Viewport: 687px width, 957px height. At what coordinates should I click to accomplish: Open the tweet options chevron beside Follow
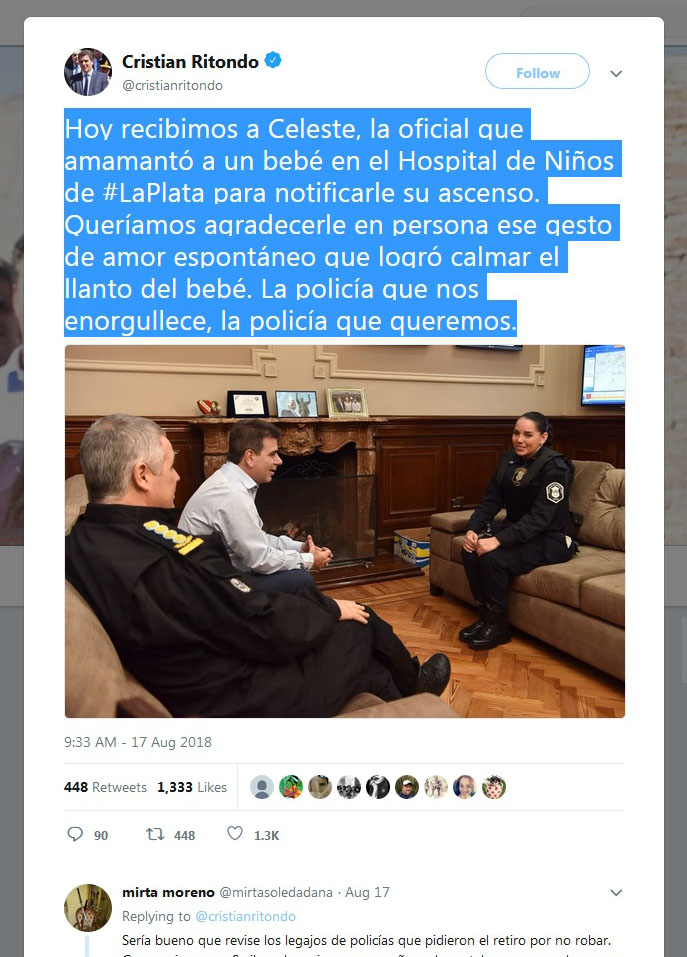click(616, 73)
